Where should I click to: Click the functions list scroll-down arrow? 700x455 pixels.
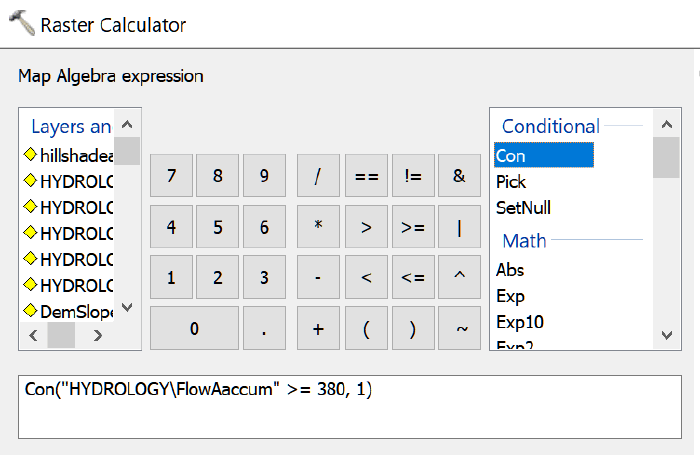(x=667, y=335)
